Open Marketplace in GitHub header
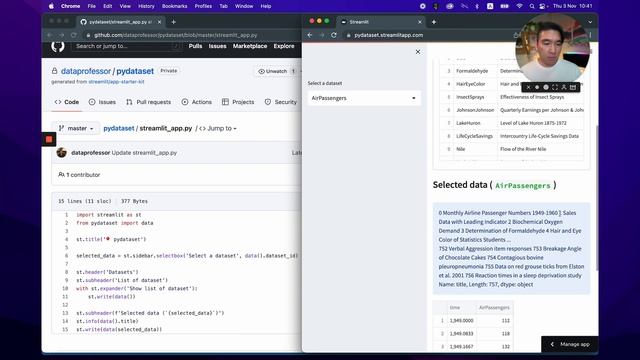The height and width of the screenshot is (360, 640). [250, 46]
